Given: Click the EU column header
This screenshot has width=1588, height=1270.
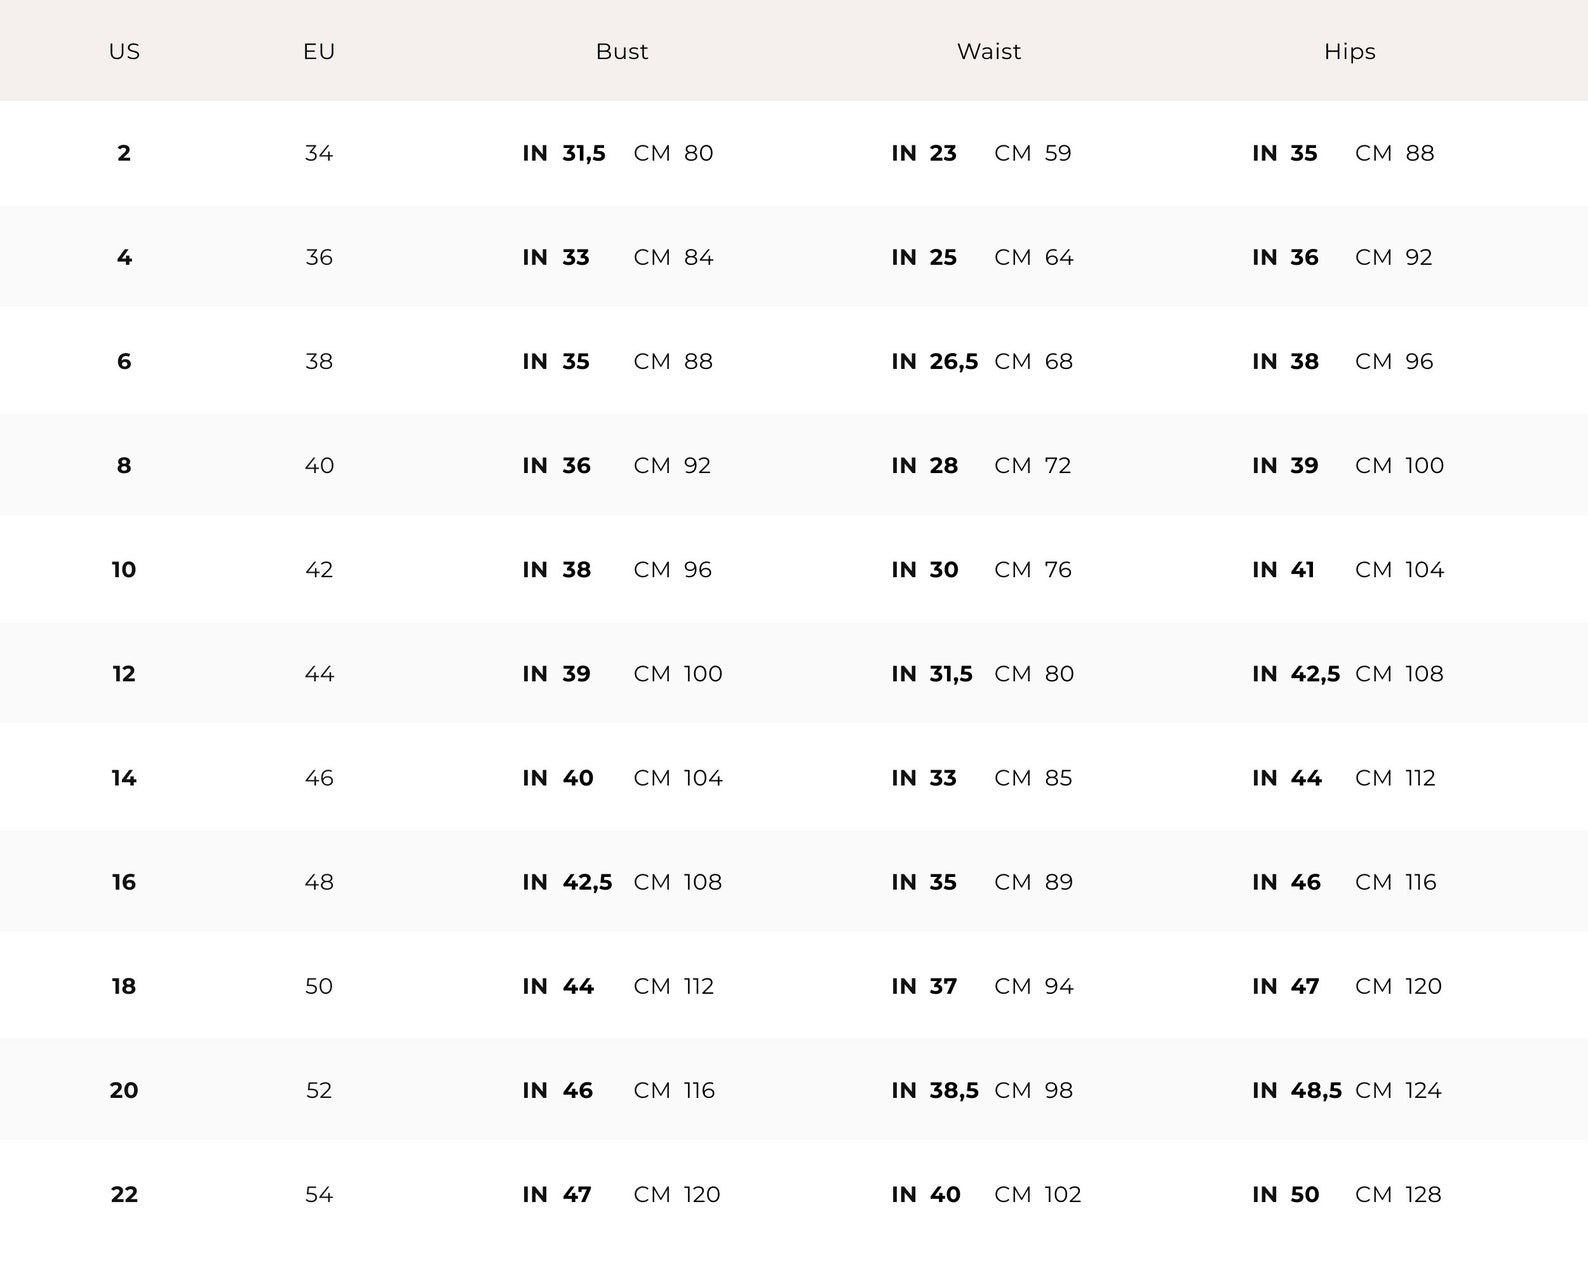Looking at the screenshot, I should [319, 51].
